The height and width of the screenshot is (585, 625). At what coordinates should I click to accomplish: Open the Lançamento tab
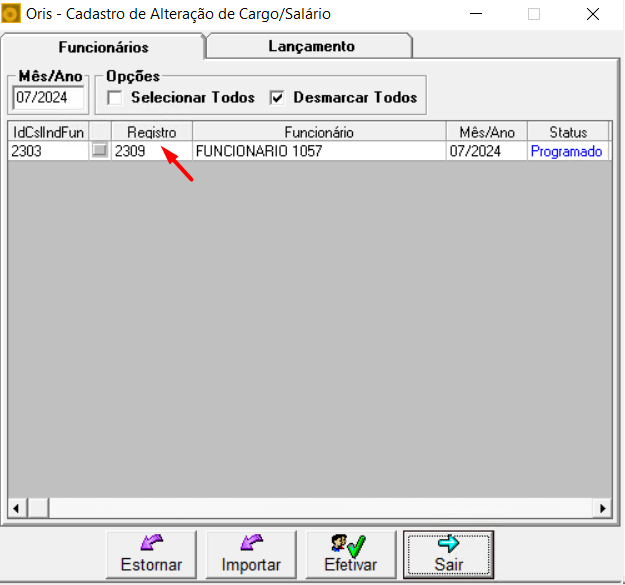311,46
